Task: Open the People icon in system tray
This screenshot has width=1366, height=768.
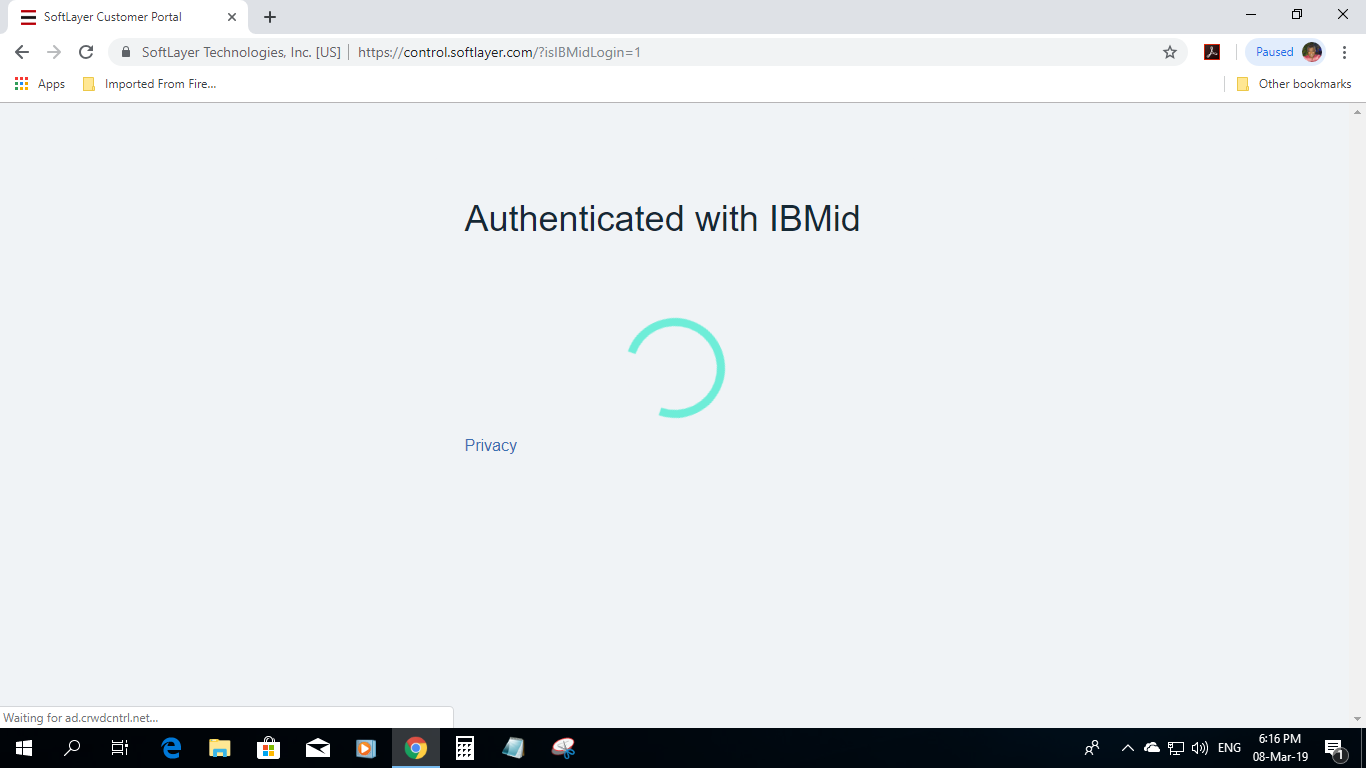Action: coord(1092,748)
